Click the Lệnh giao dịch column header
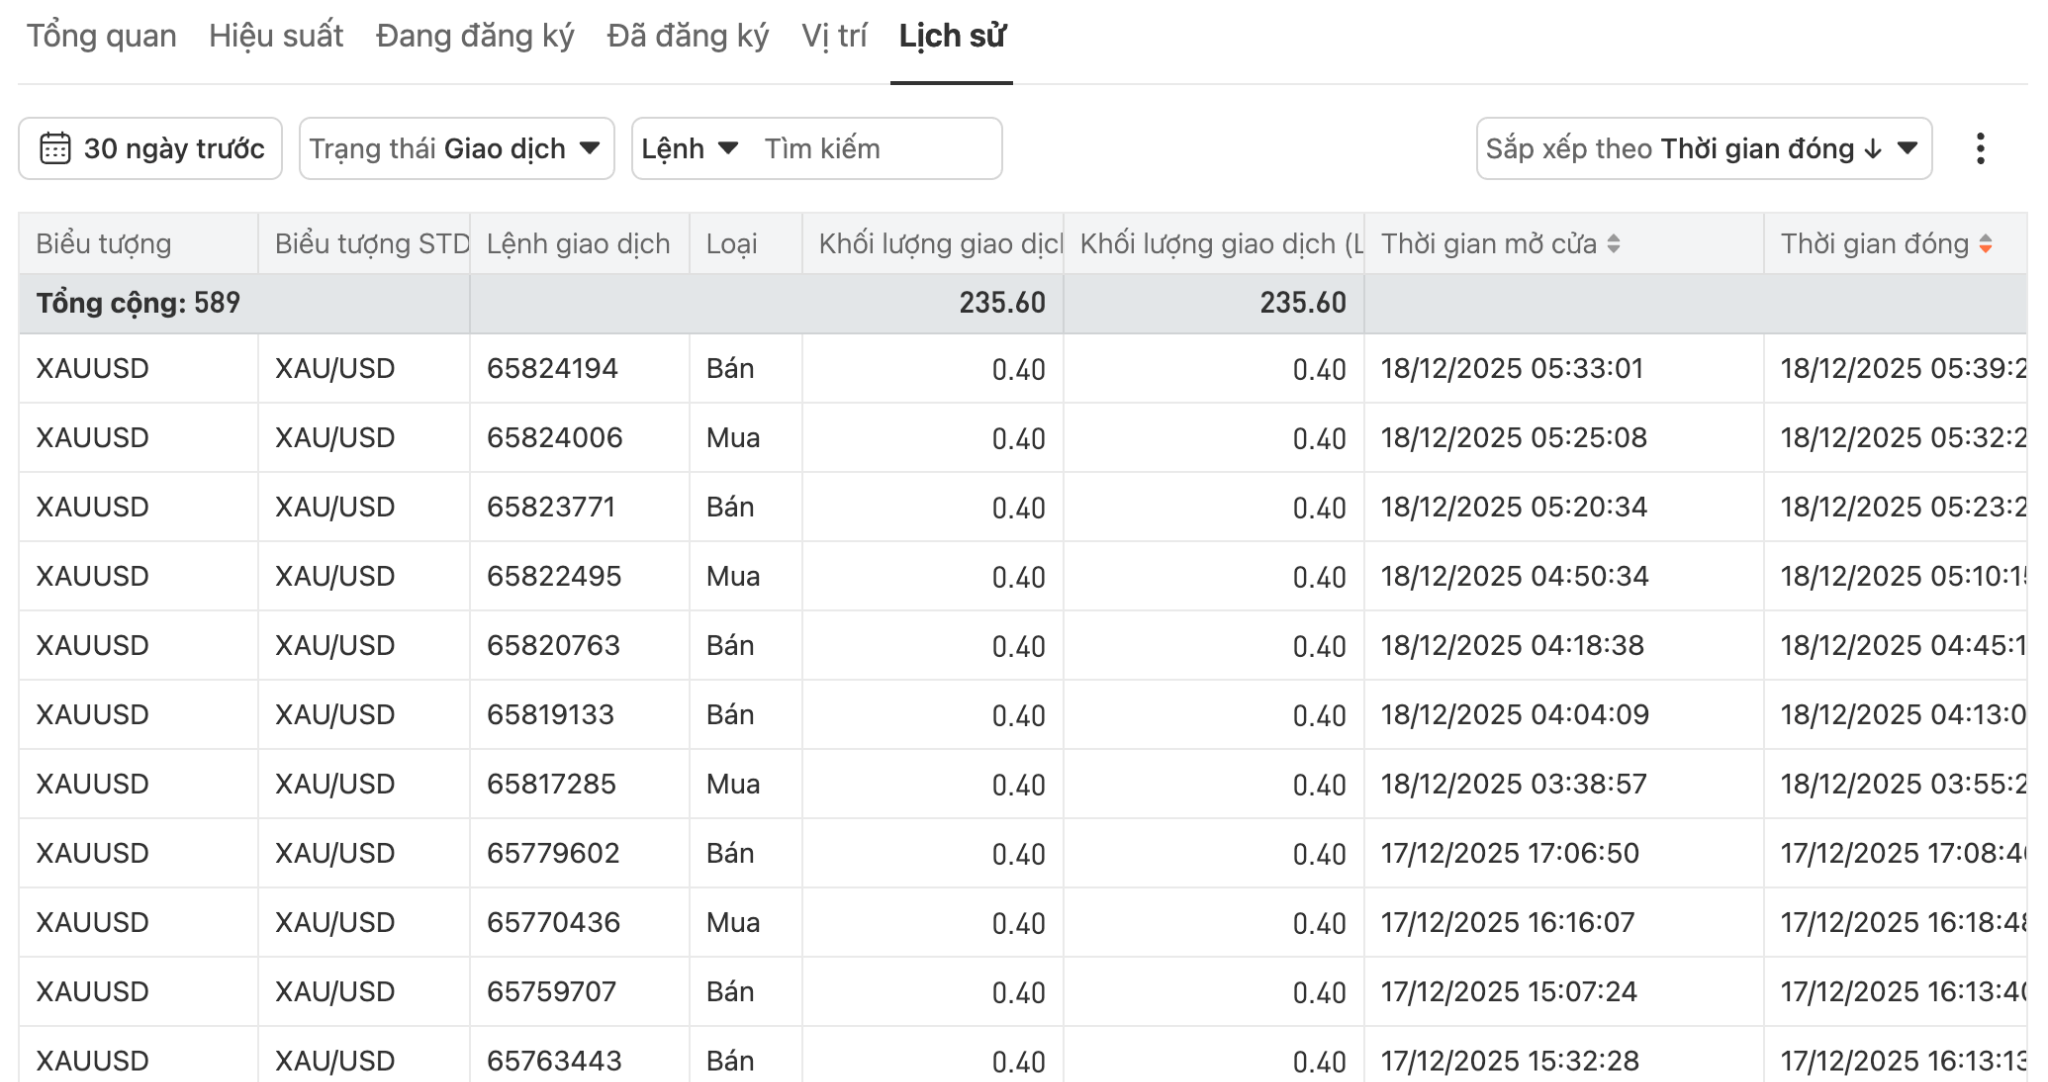 tap(578, 244)
